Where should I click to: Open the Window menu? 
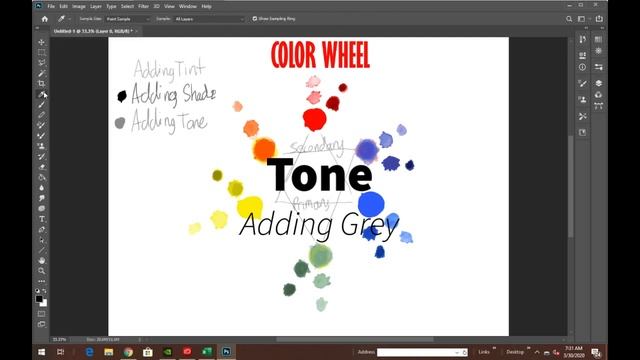188,6
